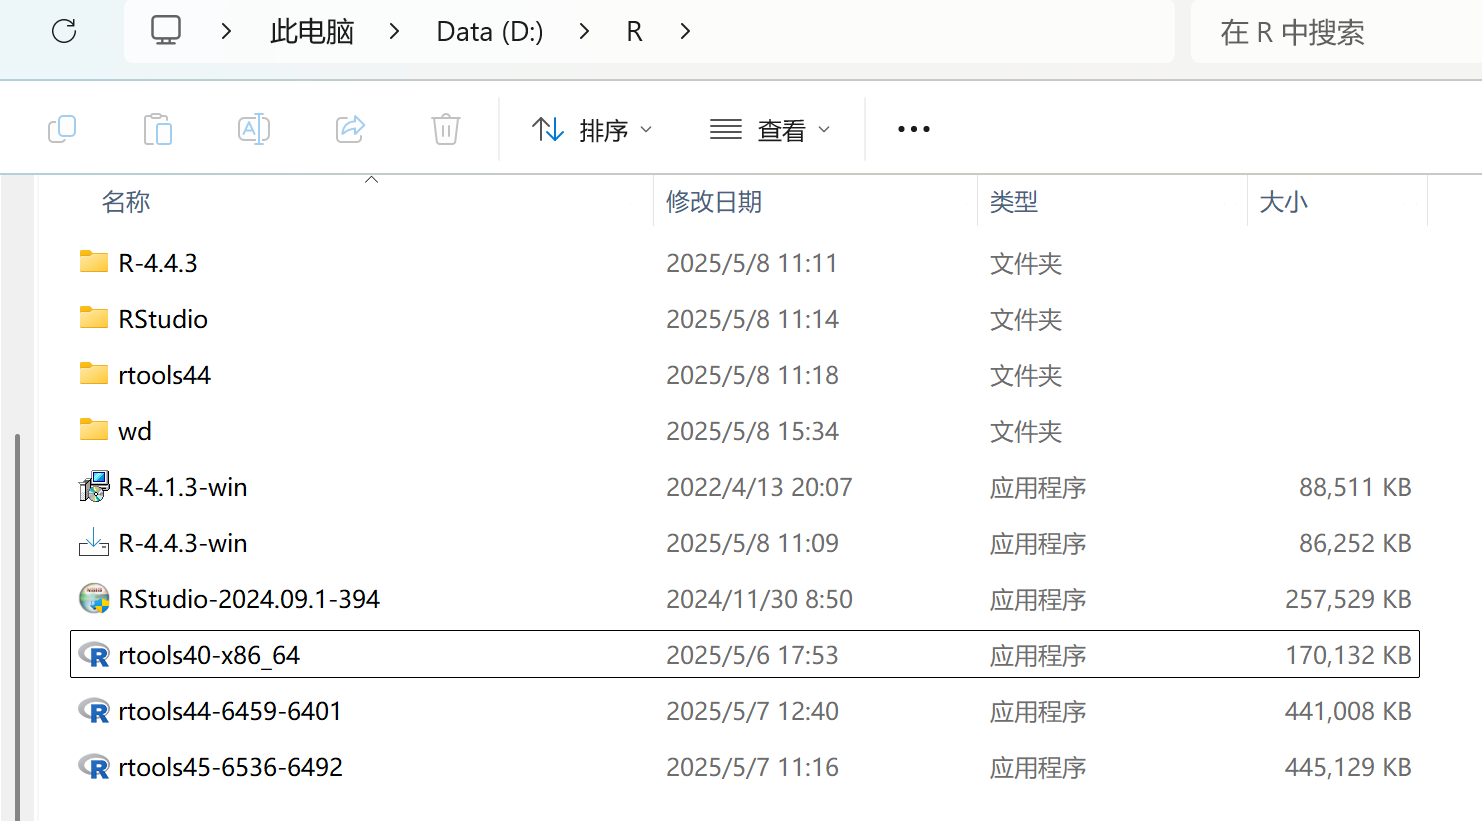Click R in the breadcrumb path
This screenshot has height=821, width=1482.
[x=634, y=31]
